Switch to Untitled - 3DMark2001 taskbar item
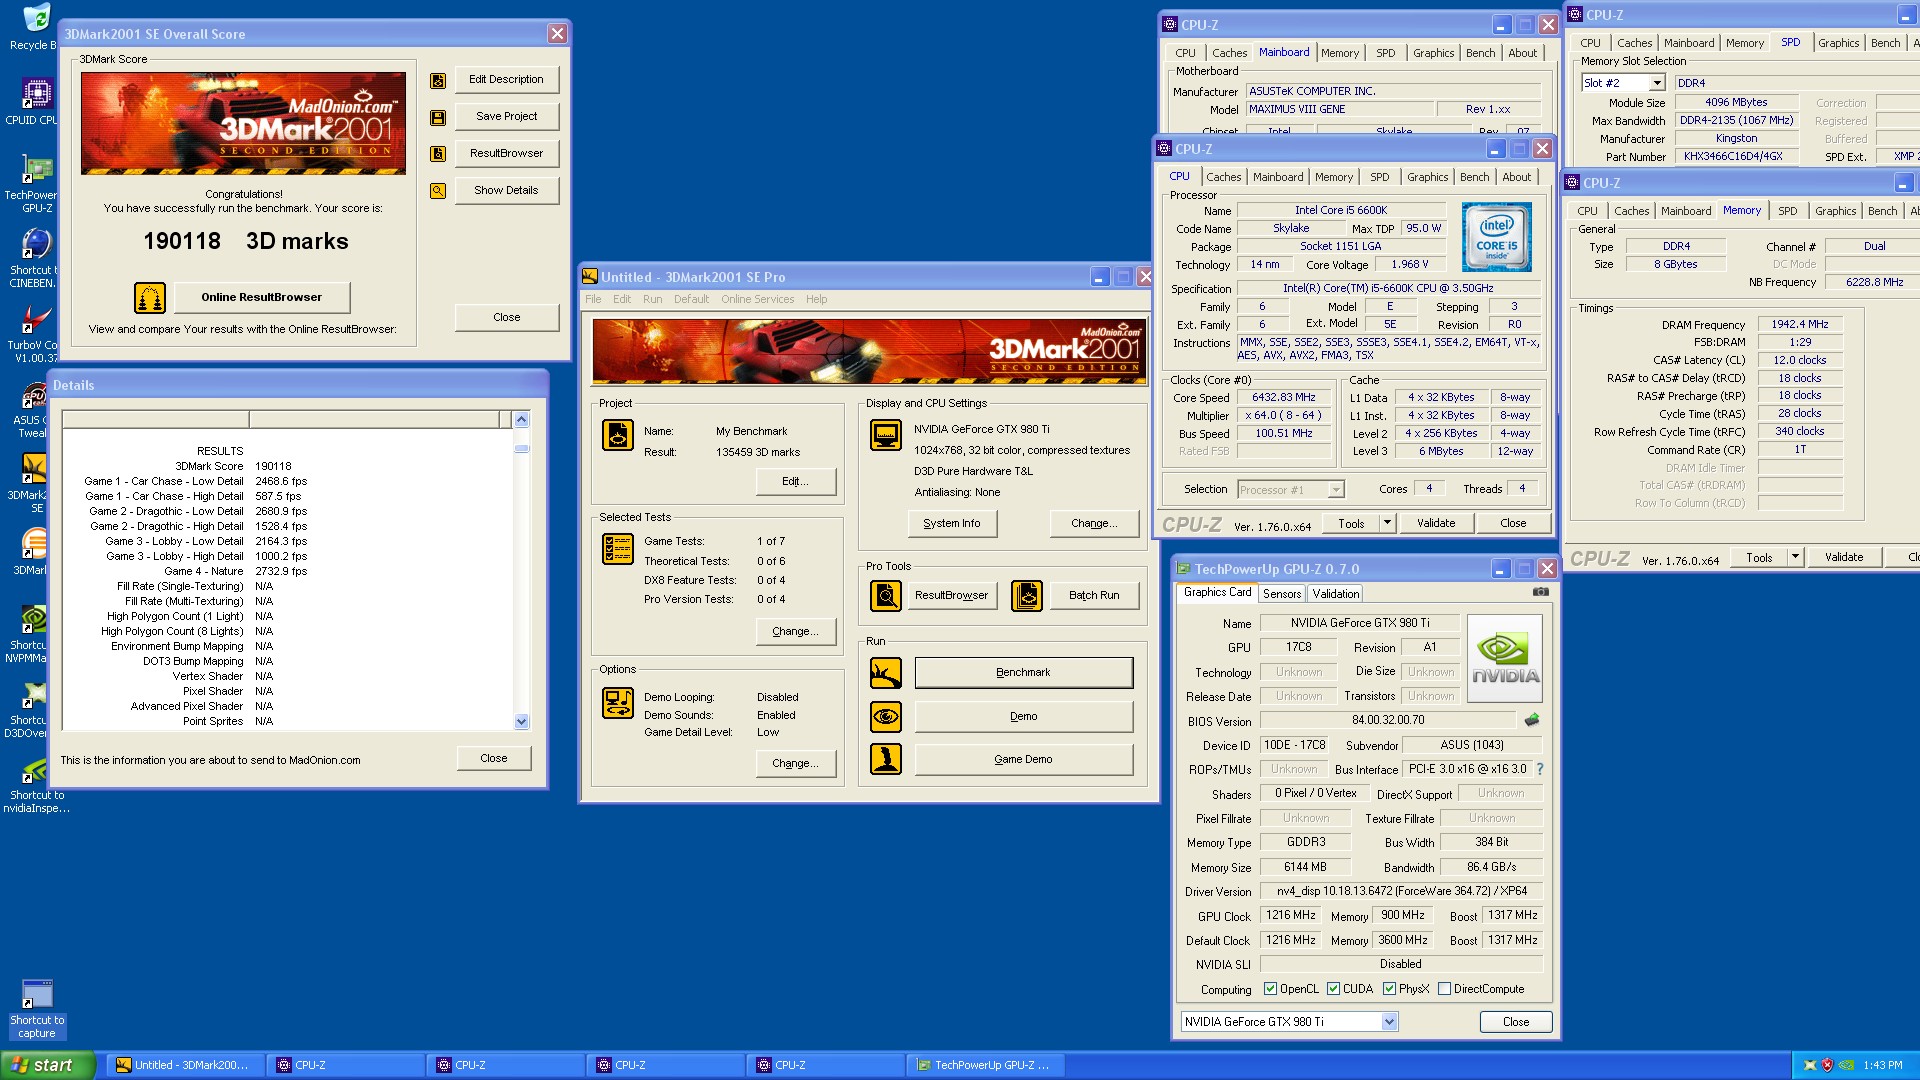 tap(184, 1065)
